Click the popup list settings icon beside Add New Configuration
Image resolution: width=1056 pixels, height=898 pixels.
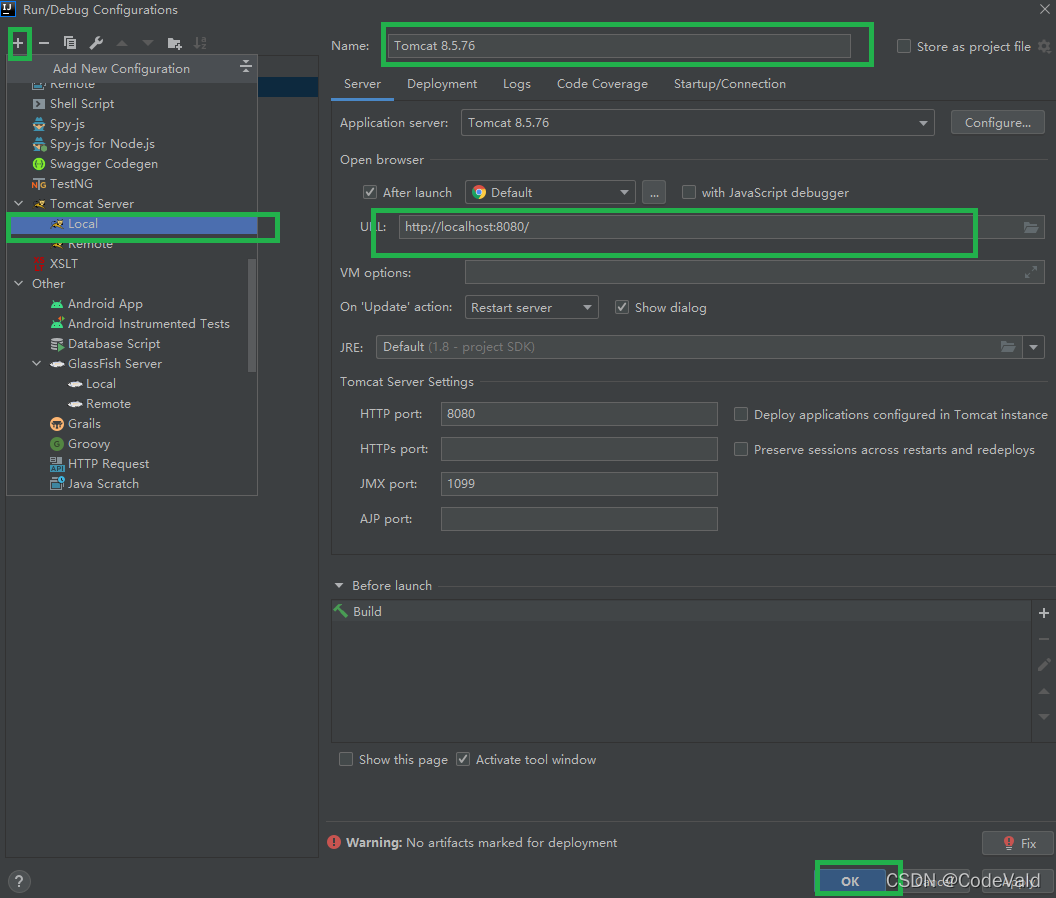click(x=246, y=66)
